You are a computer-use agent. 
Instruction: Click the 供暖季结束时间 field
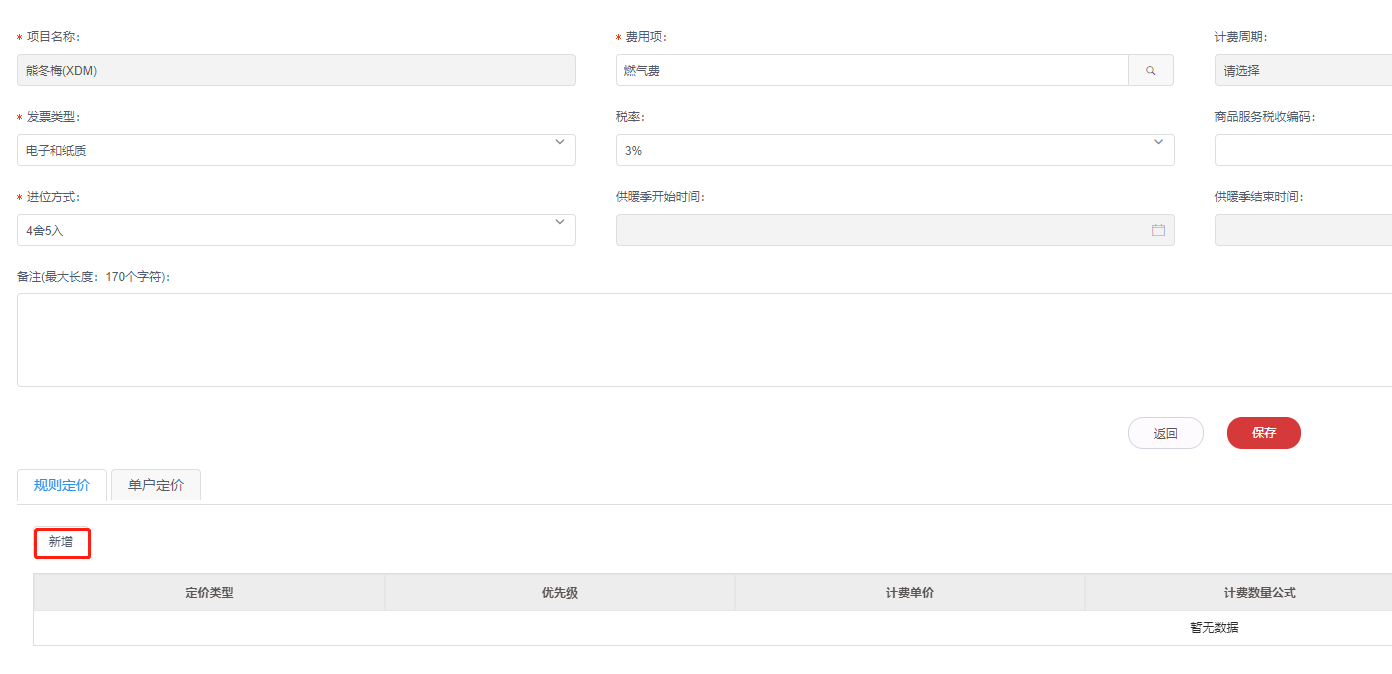pos(1302,230)
